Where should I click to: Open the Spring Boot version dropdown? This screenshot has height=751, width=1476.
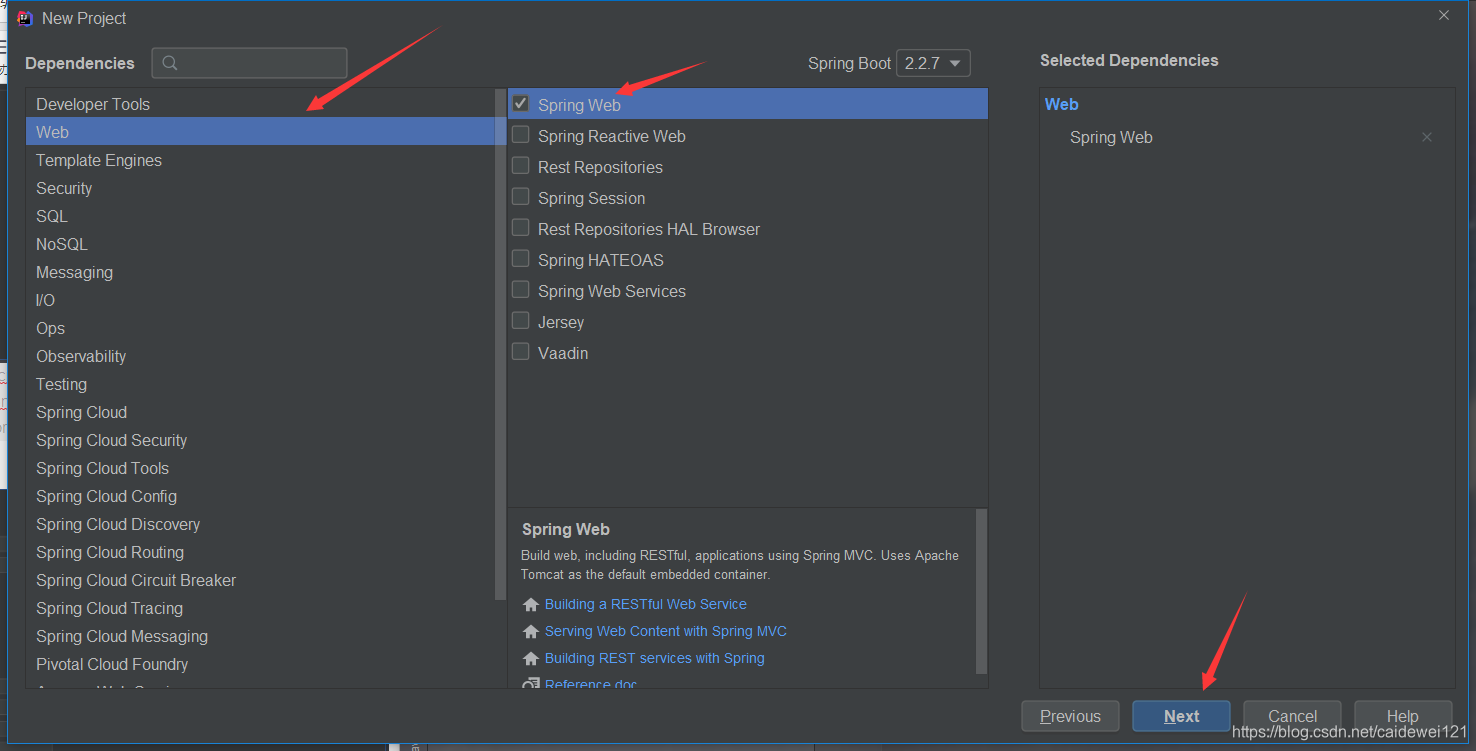coord(933,63)
